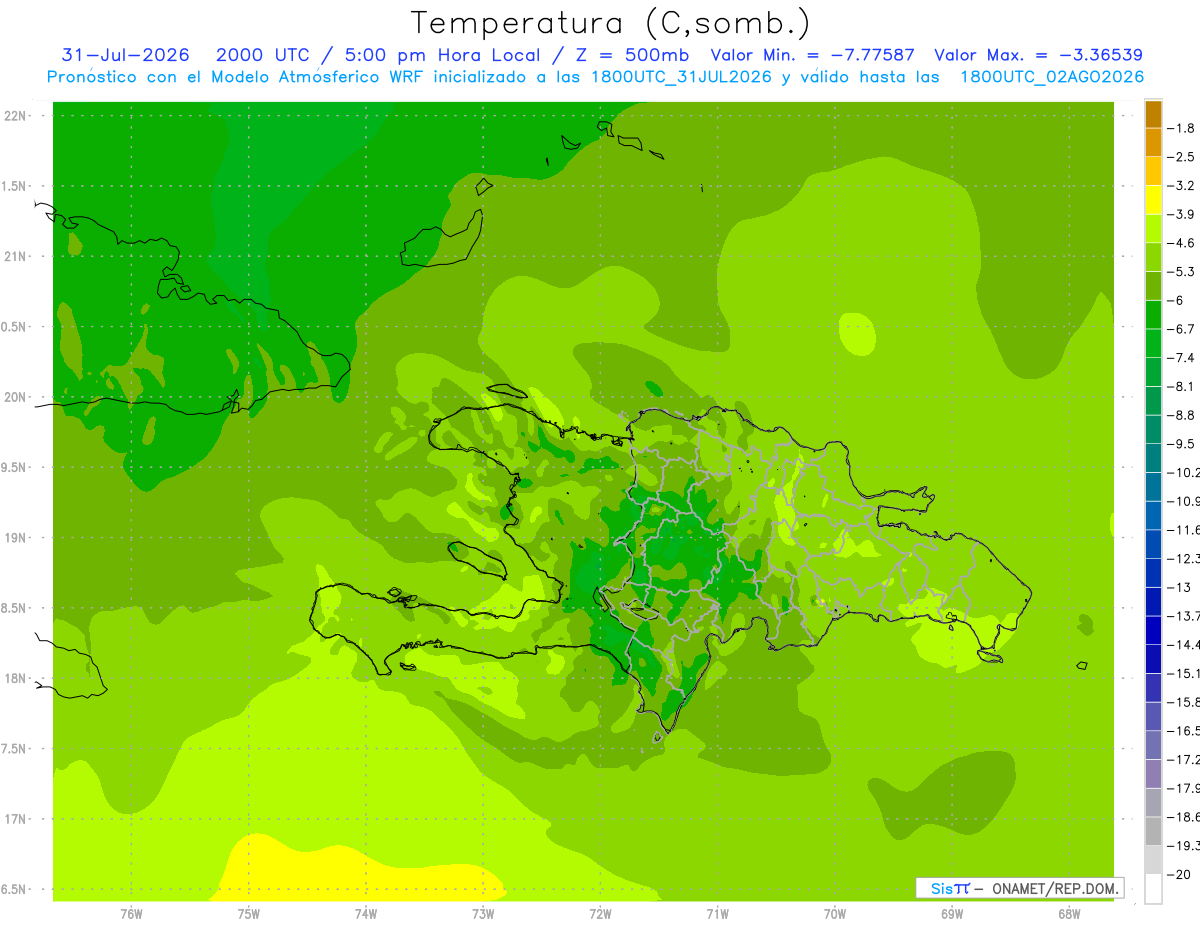This screenshot has height=927, width=1200.
Task: Select the '-7.4' colorbar label
Action: coord(1181,358)
